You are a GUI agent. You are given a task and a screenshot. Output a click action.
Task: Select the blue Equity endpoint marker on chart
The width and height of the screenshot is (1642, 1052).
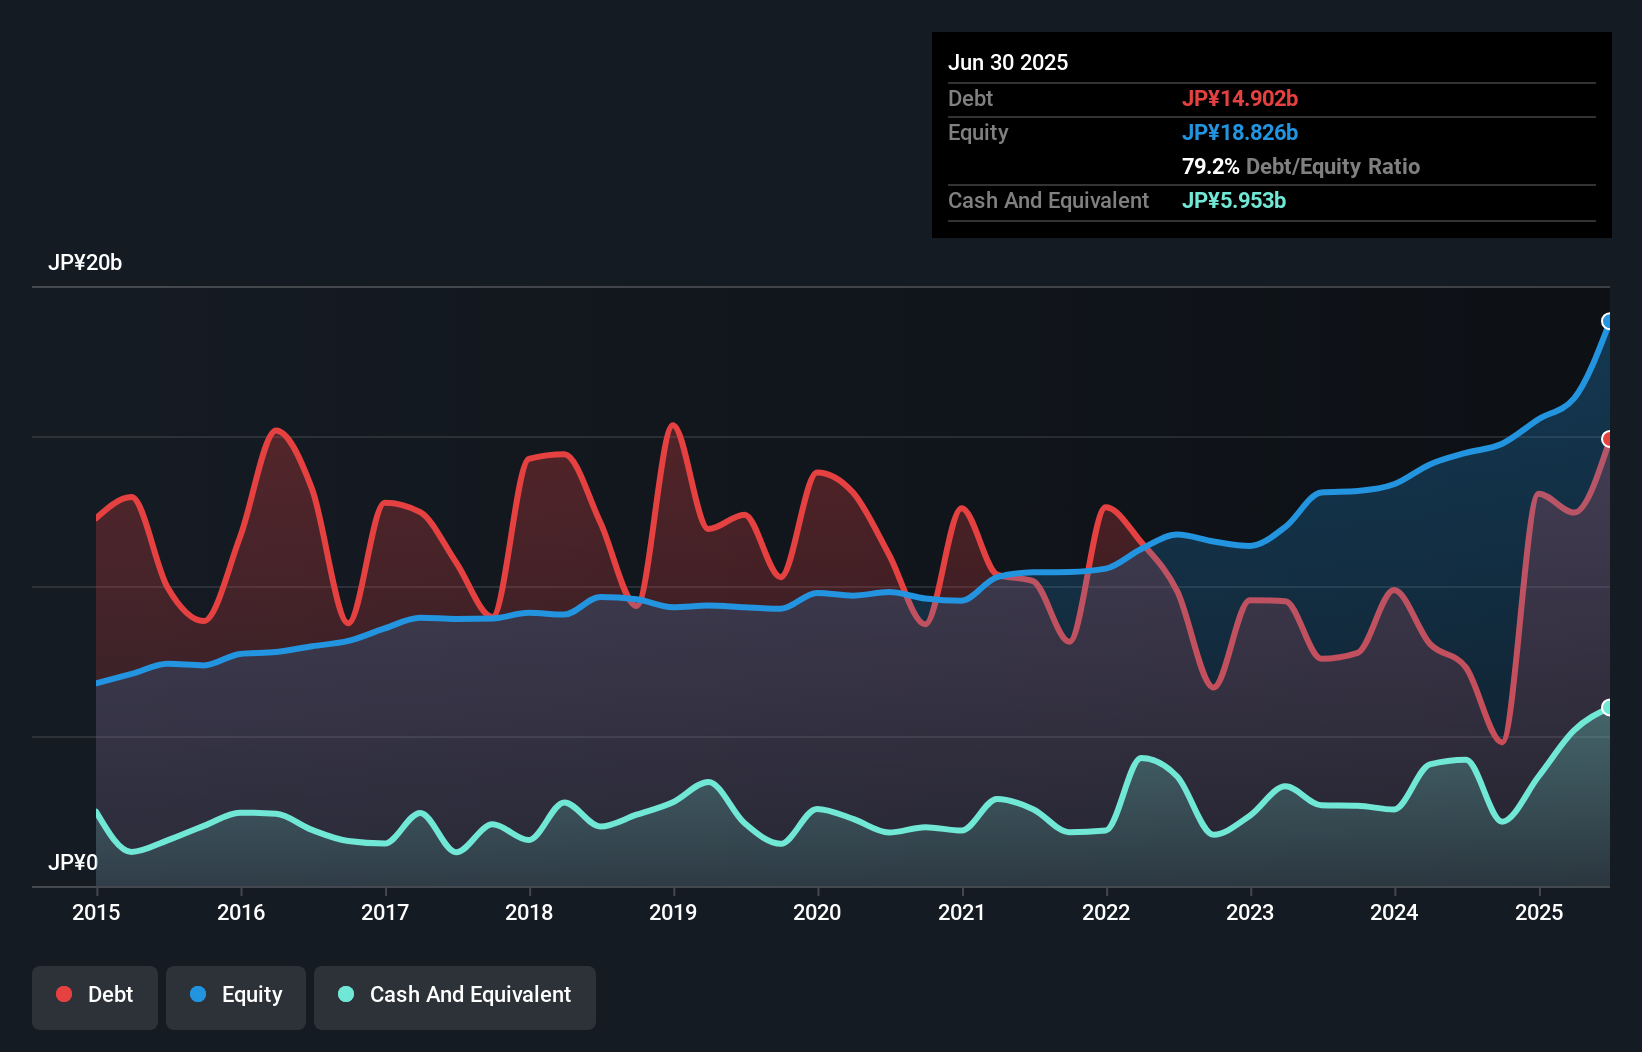point(1608,320)
